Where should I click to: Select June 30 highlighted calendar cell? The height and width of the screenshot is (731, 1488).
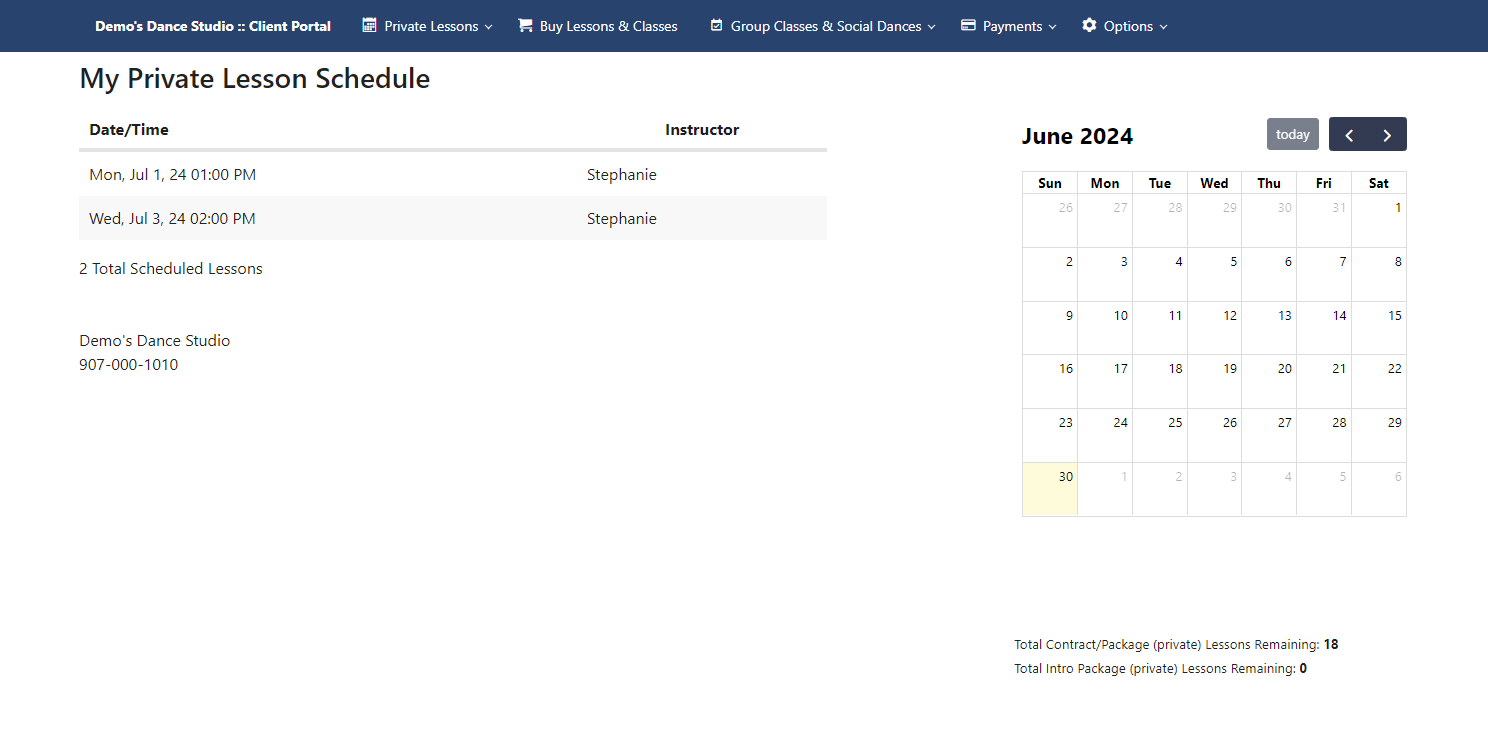pyautogui.click(x=1050, y=489)
